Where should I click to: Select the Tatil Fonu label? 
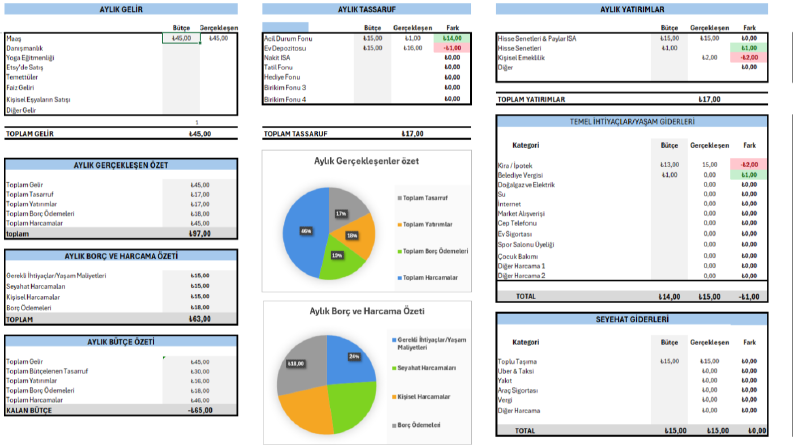[278, 67]
